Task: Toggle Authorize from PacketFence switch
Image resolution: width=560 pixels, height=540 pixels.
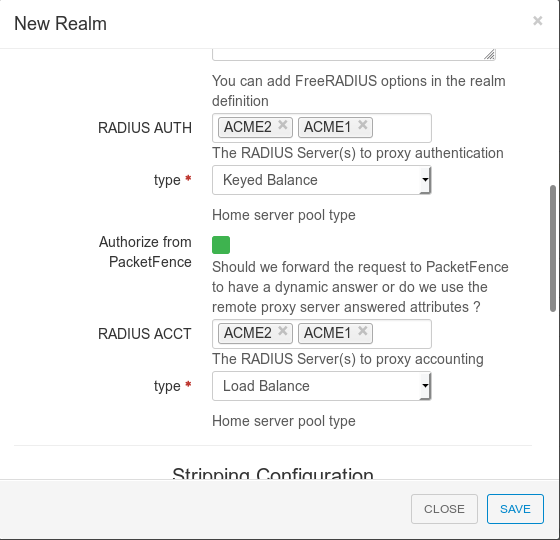Action: click(221, 245)
